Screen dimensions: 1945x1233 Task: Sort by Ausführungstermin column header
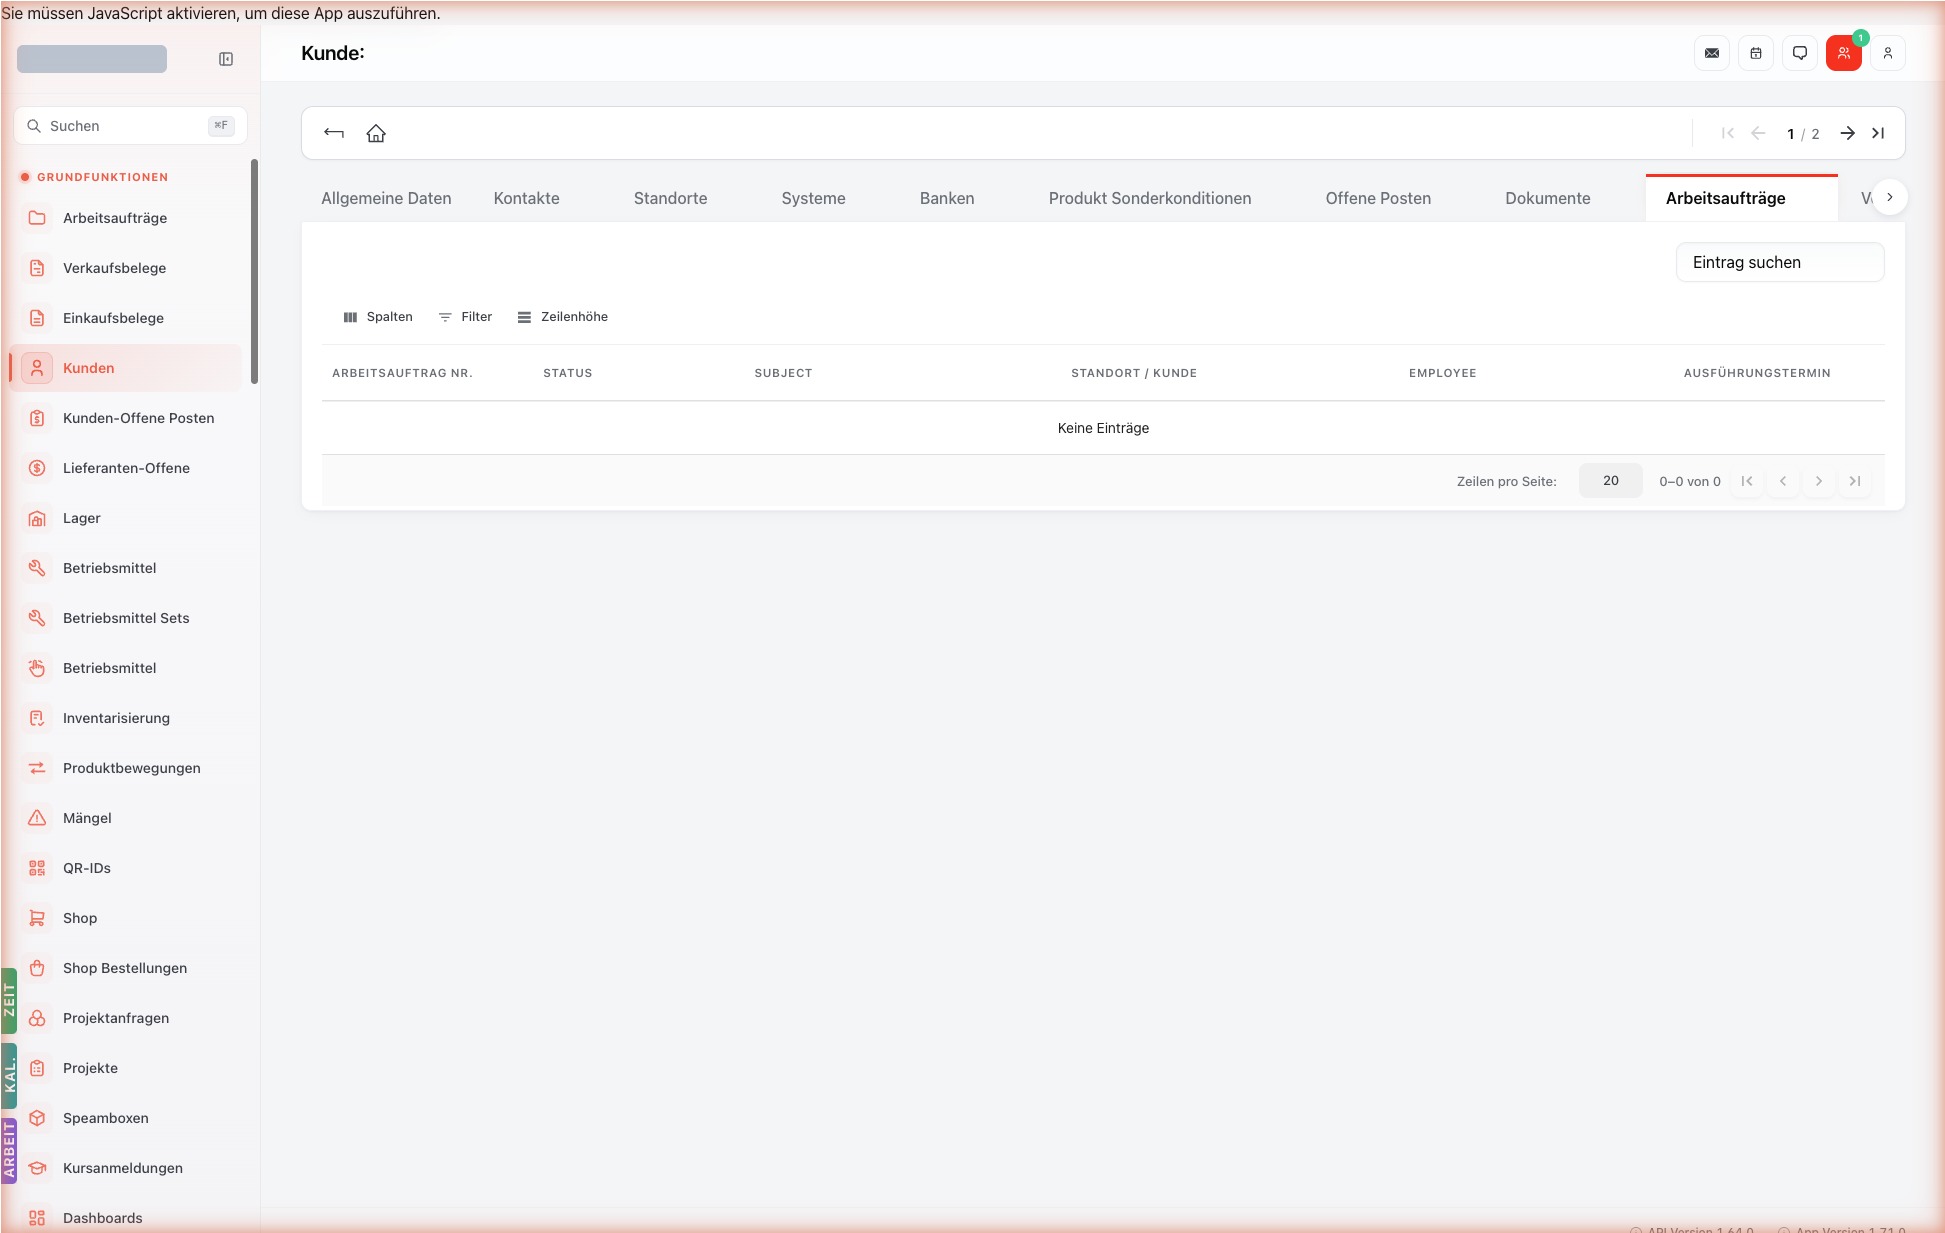(x=1757, y=373)
